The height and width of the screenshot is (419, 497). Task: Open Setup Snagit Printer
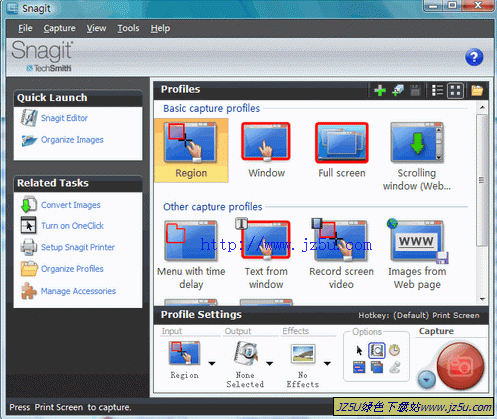[x=78, y=247]
